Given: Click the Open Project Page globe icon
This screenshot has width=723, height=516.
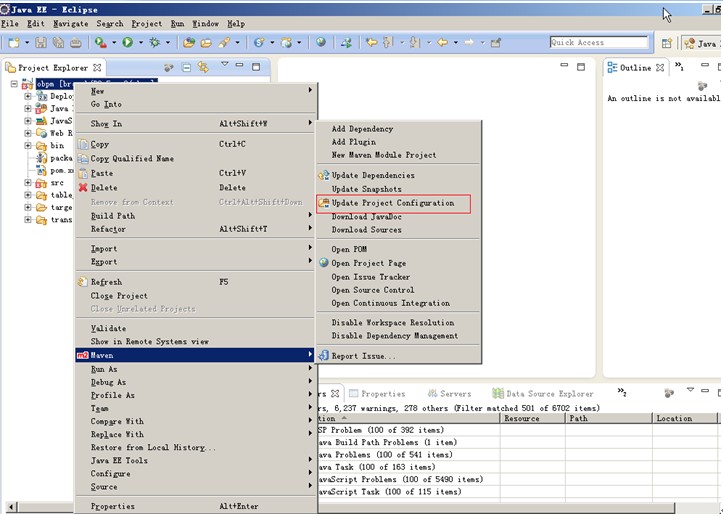Looking at the screenshot, I should click(x=324, y=263).
